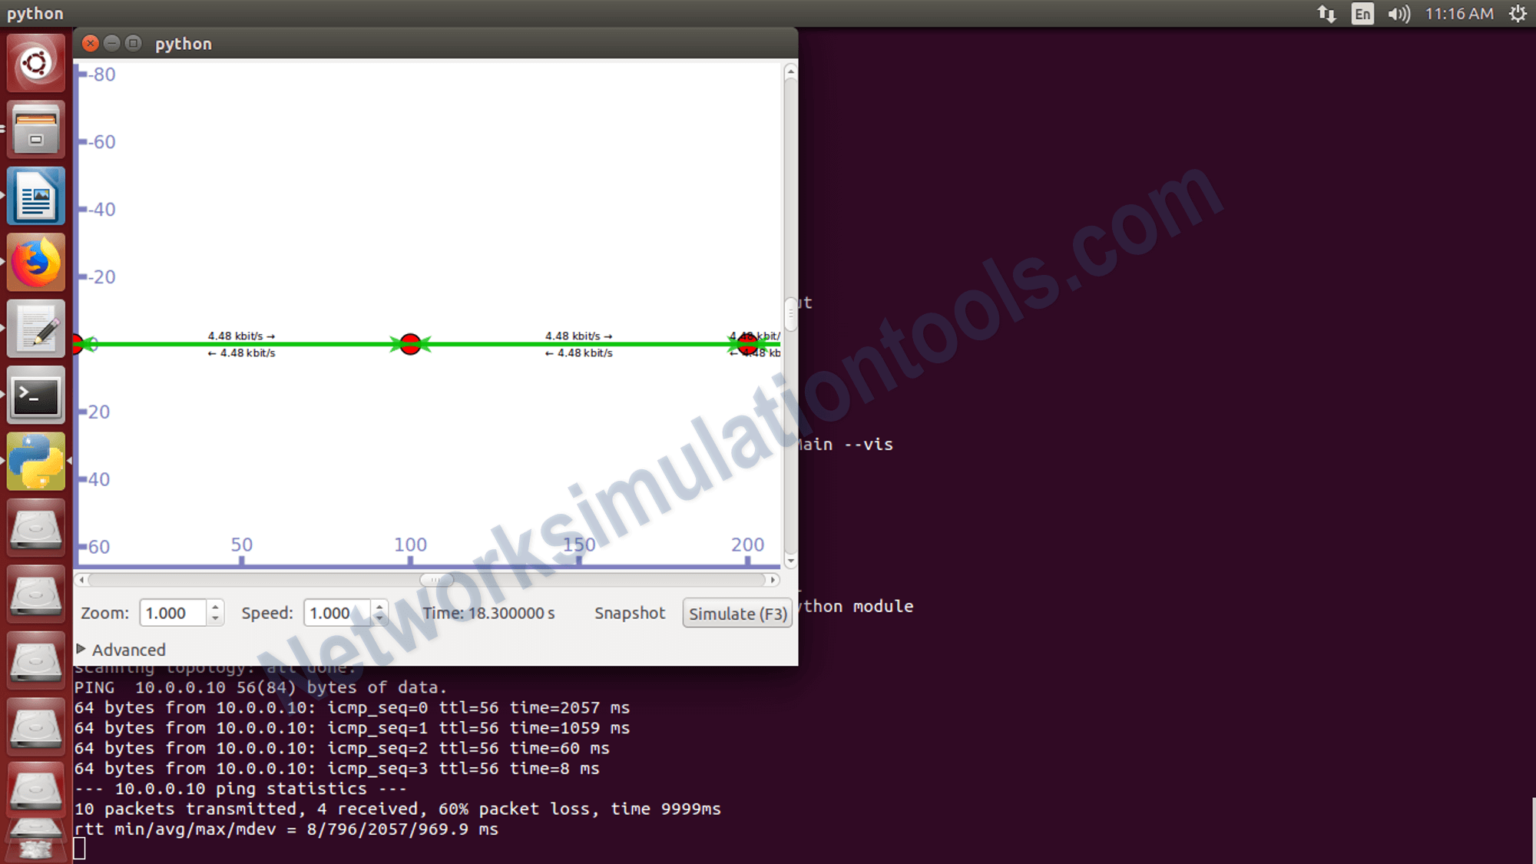
Task: Click a disk drive icon in the launcher
Action: click(35, 528)
